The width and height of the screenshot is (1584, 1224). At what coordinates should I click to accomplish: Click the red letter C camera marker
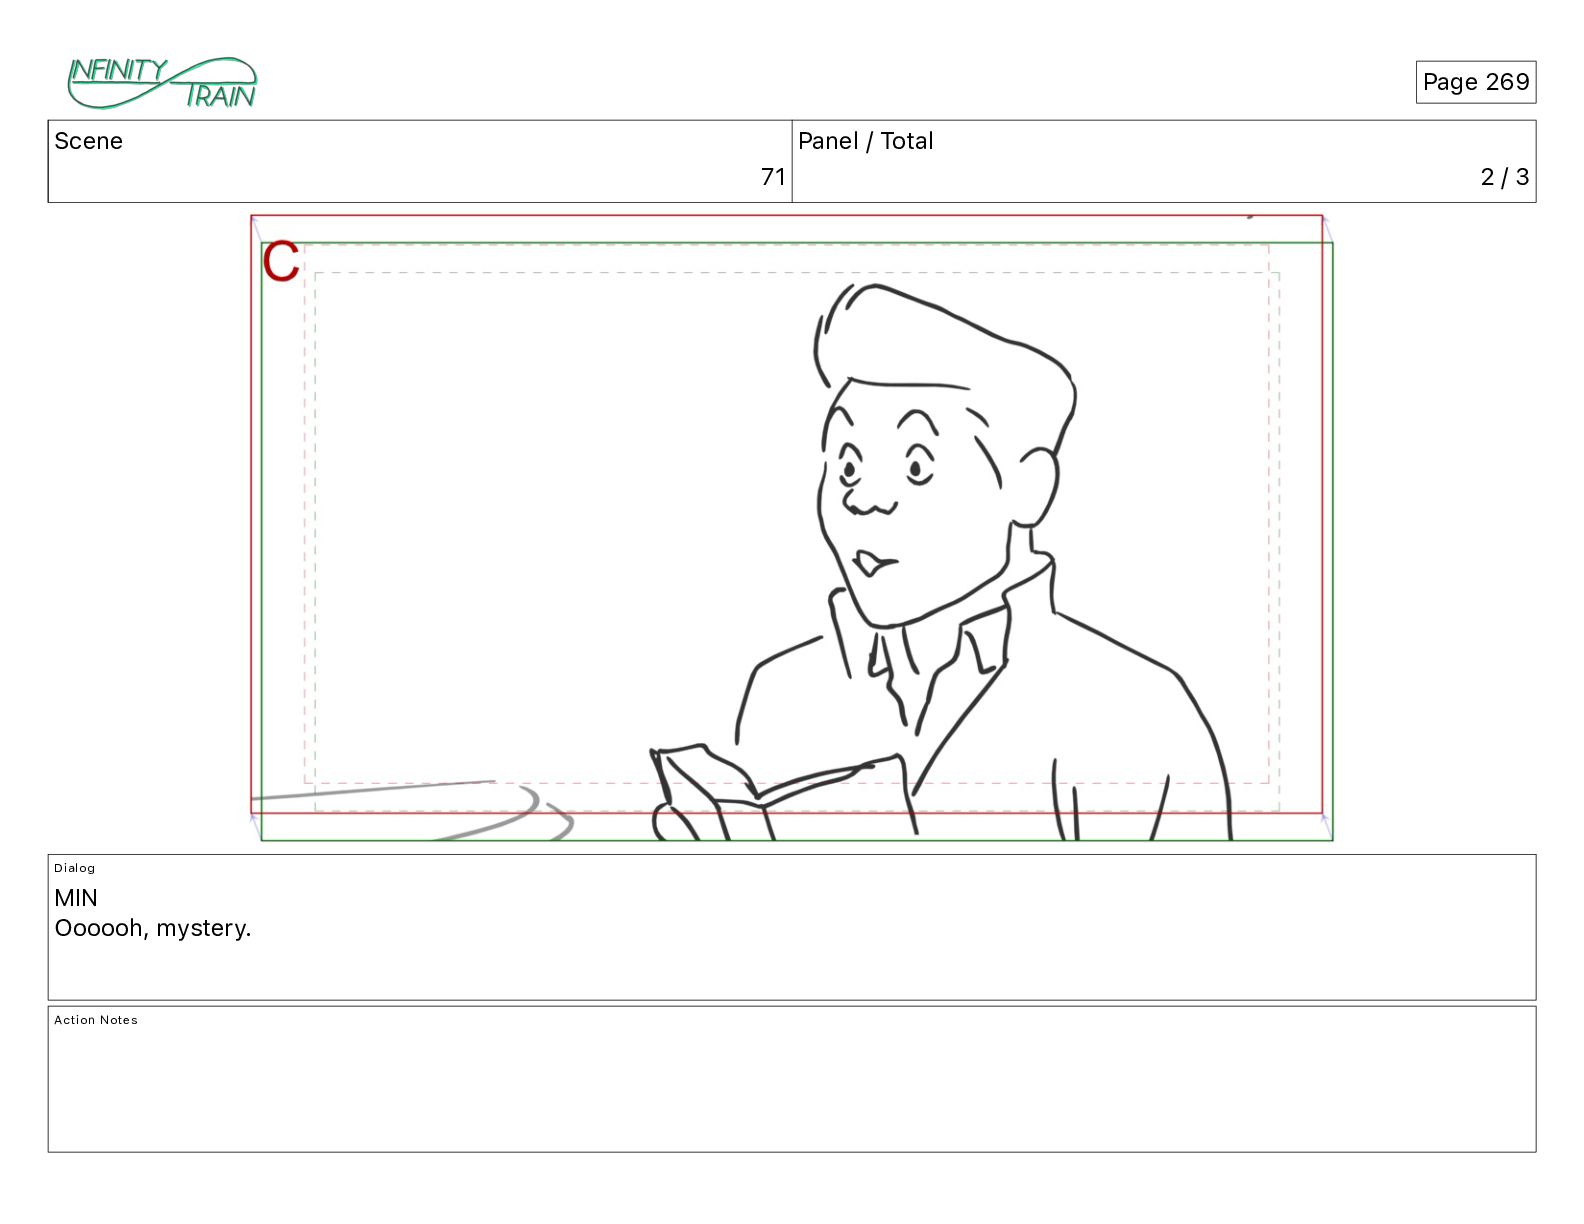point(281,262)
